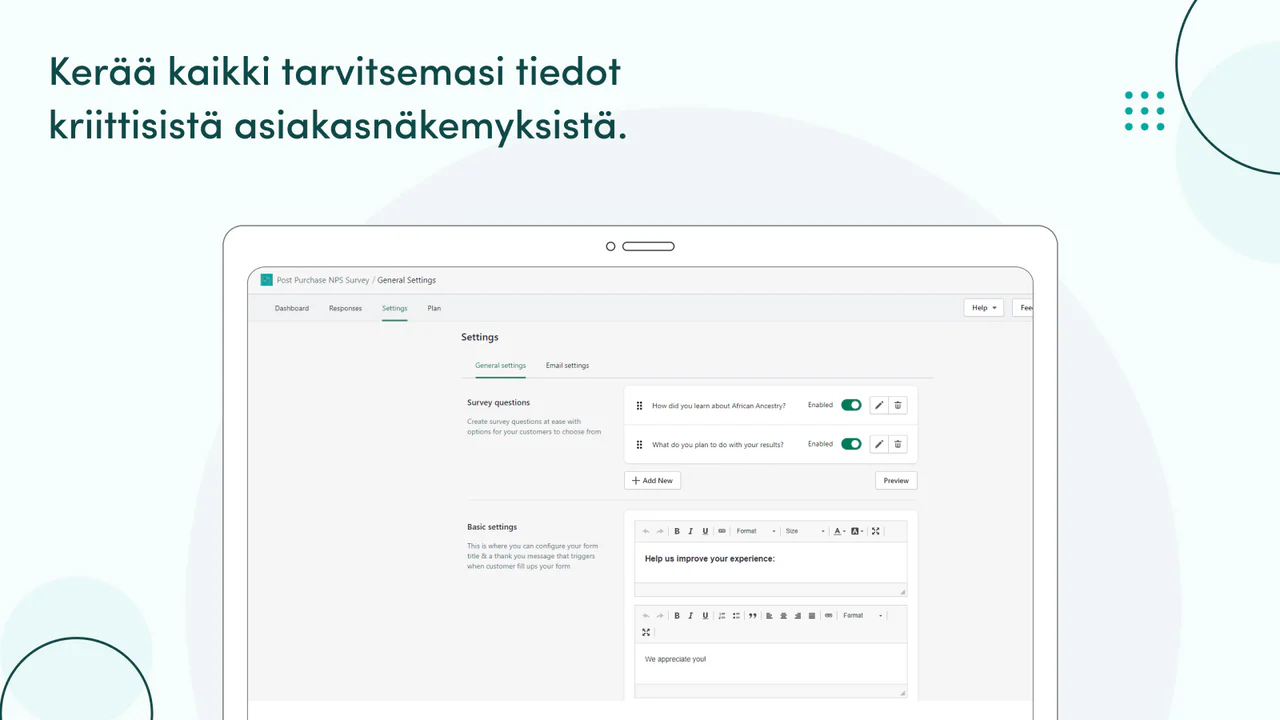1280x720 pixels.
Task: Justify text in the thank you editor
Action: tap(812, 616)
